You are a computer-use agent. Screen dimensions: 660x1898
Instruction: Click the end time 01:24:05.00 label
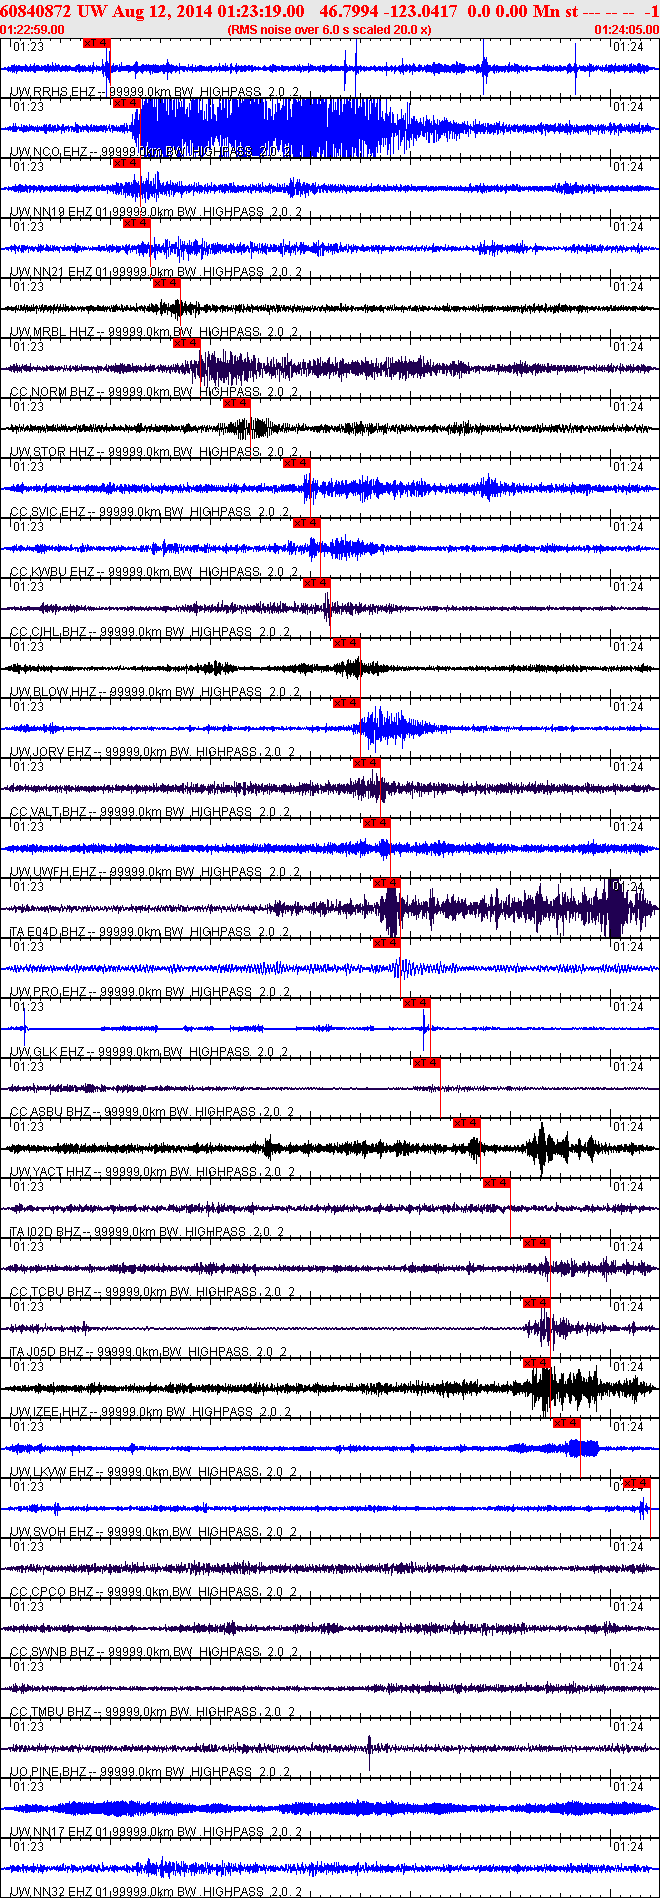coord(626,29)
